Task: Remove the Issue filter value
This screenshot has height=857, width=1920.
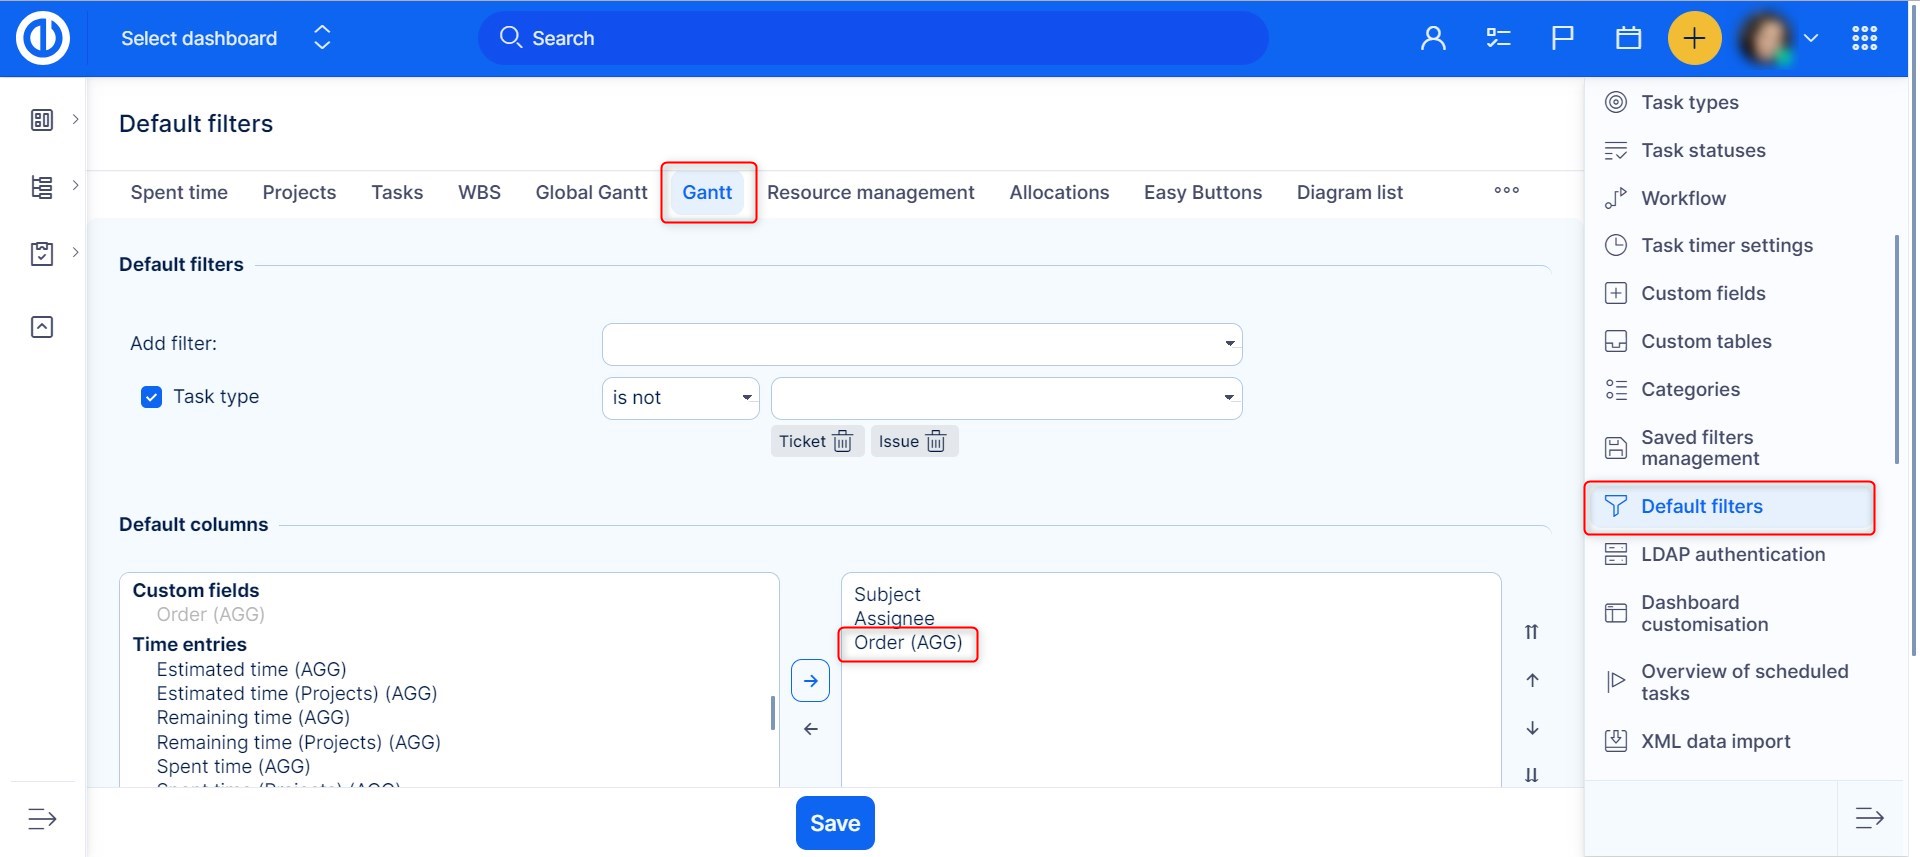Action: click(x=936, y=442)
